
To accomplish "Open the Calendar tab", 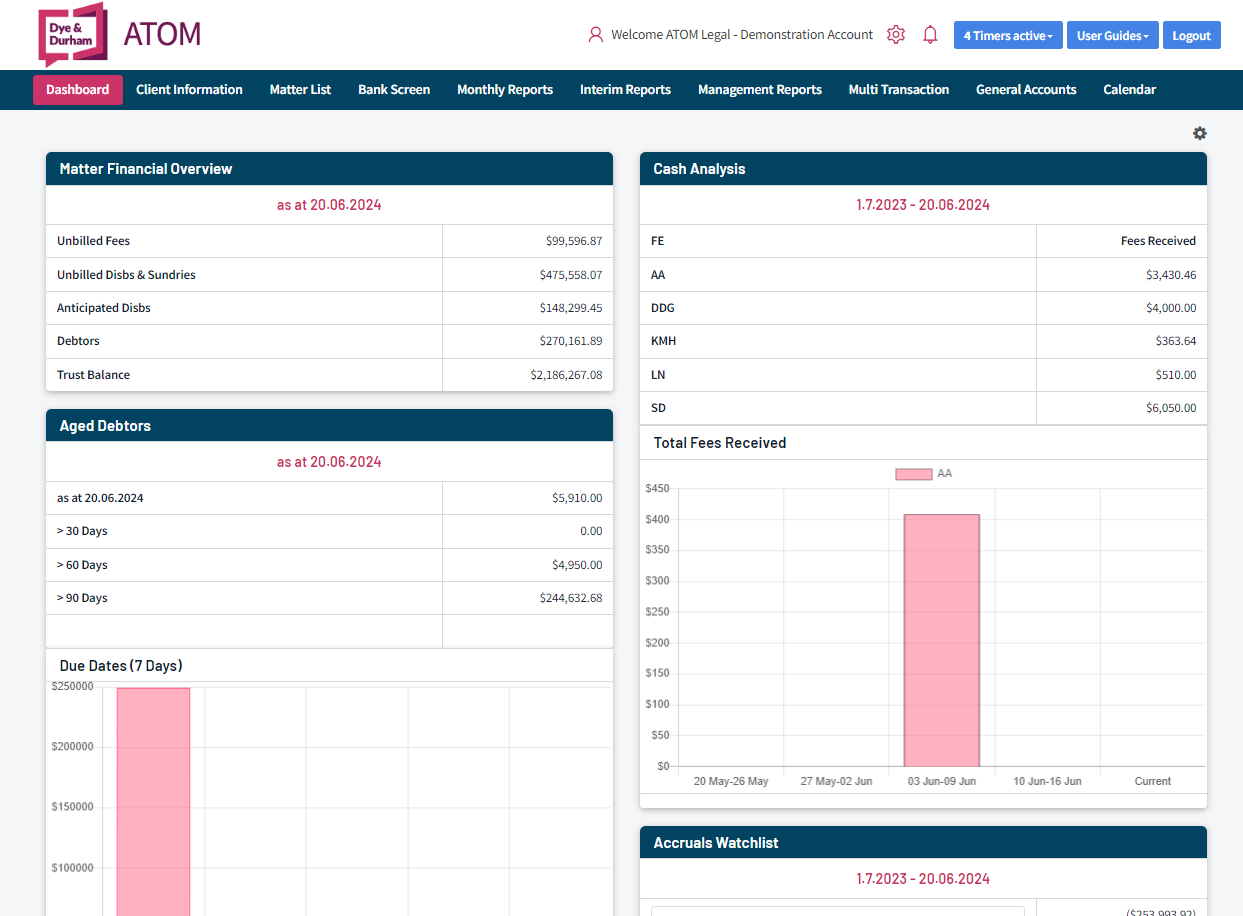I will pos(1129,89).
